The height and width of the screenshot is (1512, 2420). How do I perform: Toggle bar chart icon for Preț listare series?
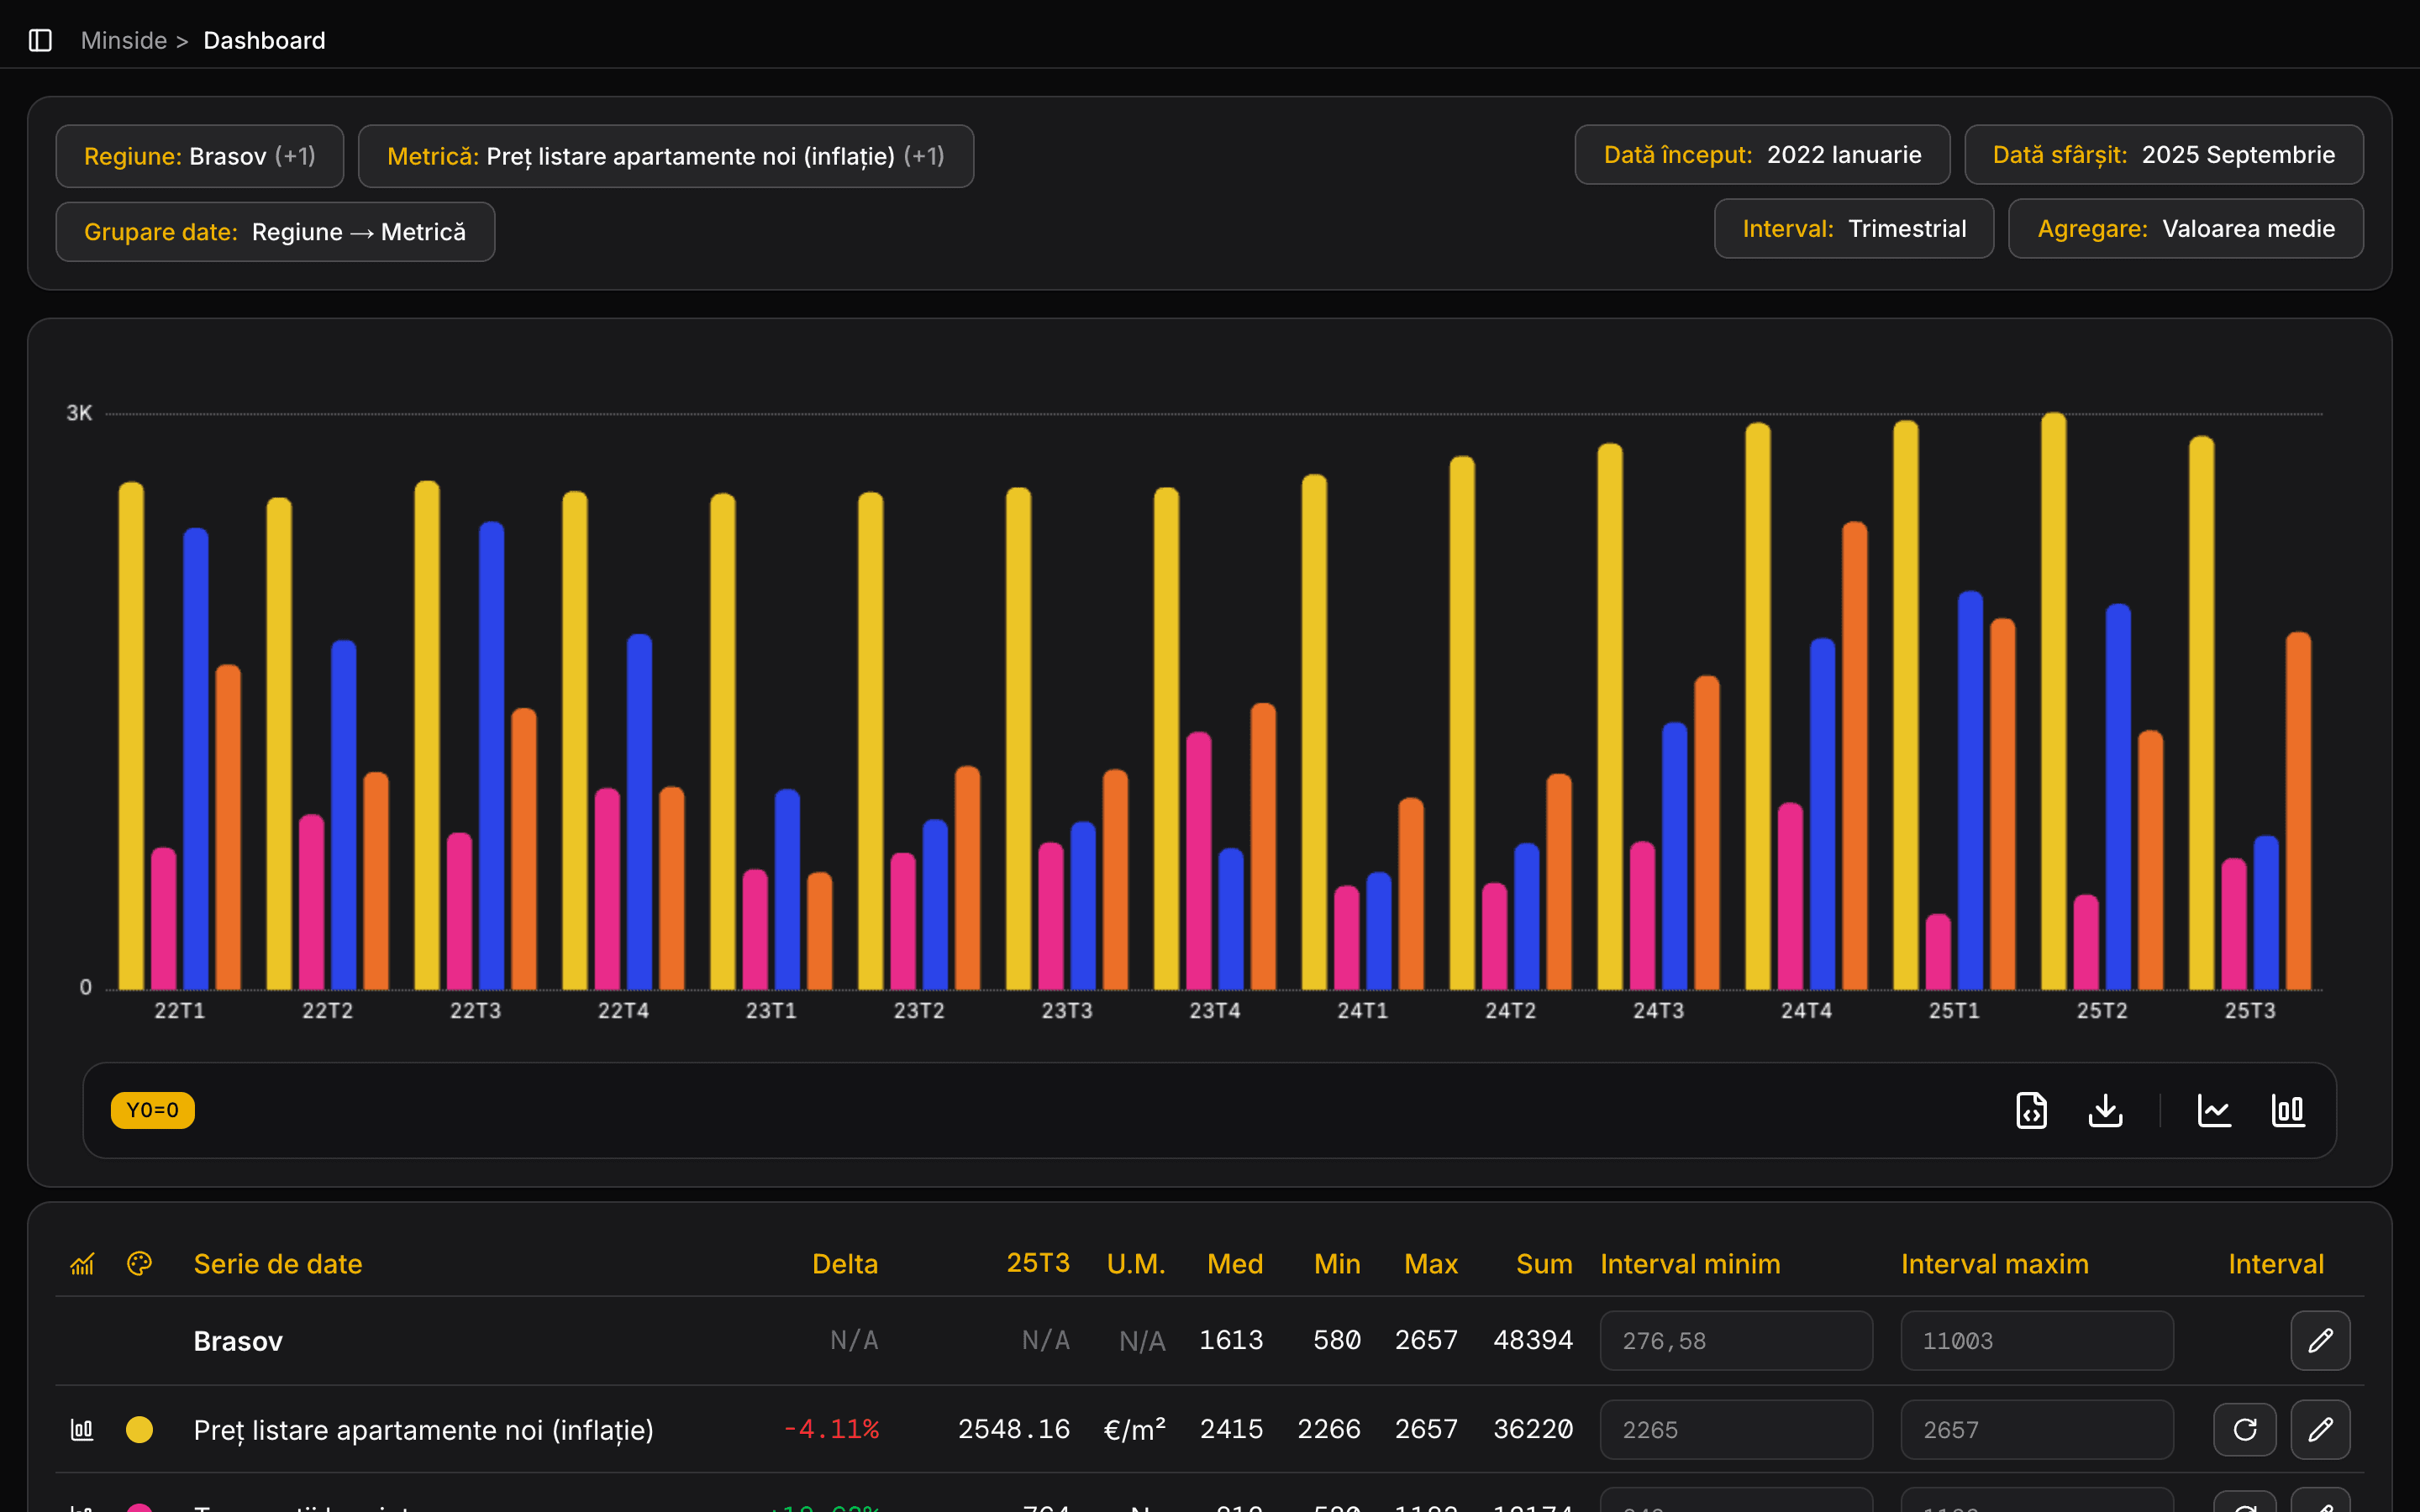click(x=82, y=1429)
